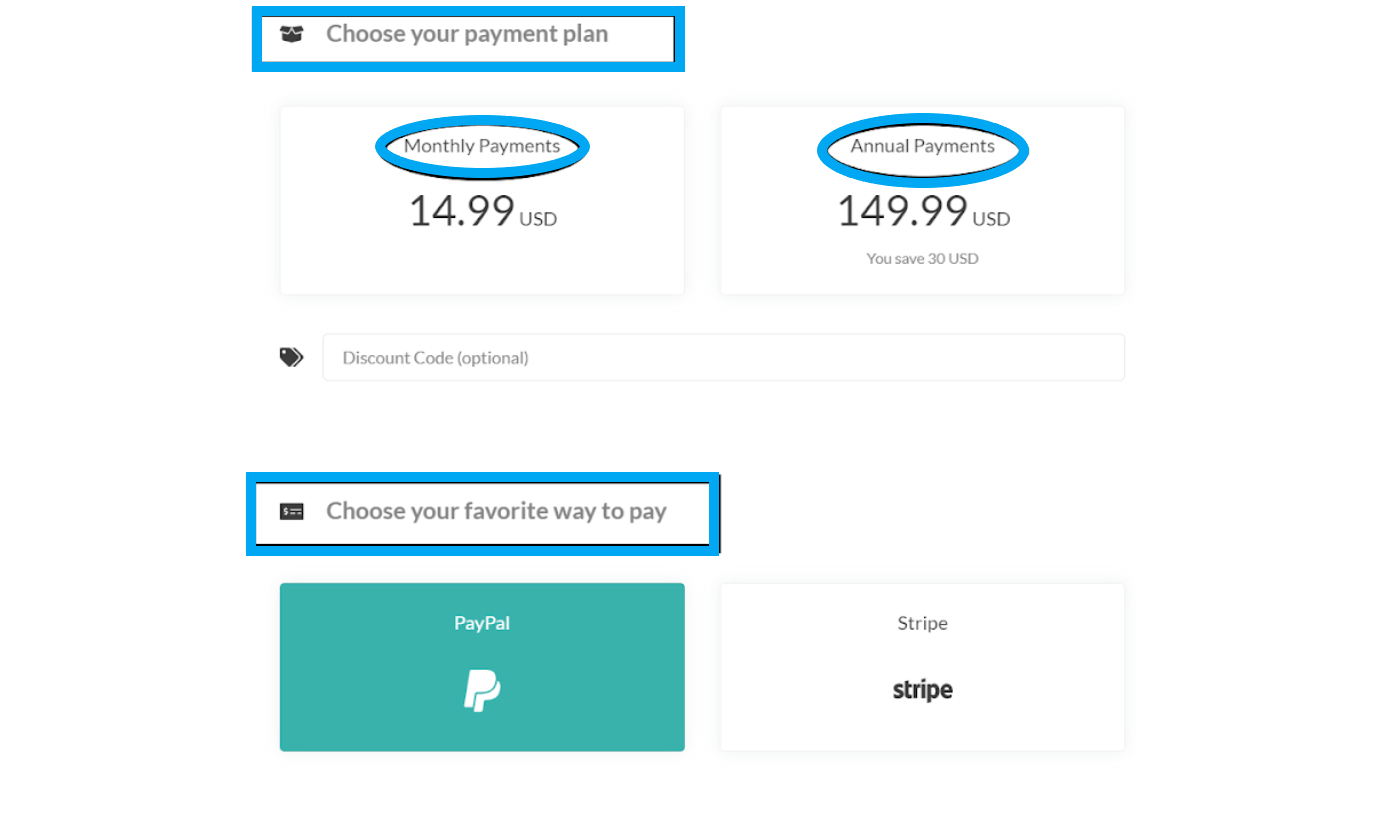Image resolution: width=1373 pixels, height=822 pixels.
Task: Select the Annual Payments plan card
Action: click(922, 201)
